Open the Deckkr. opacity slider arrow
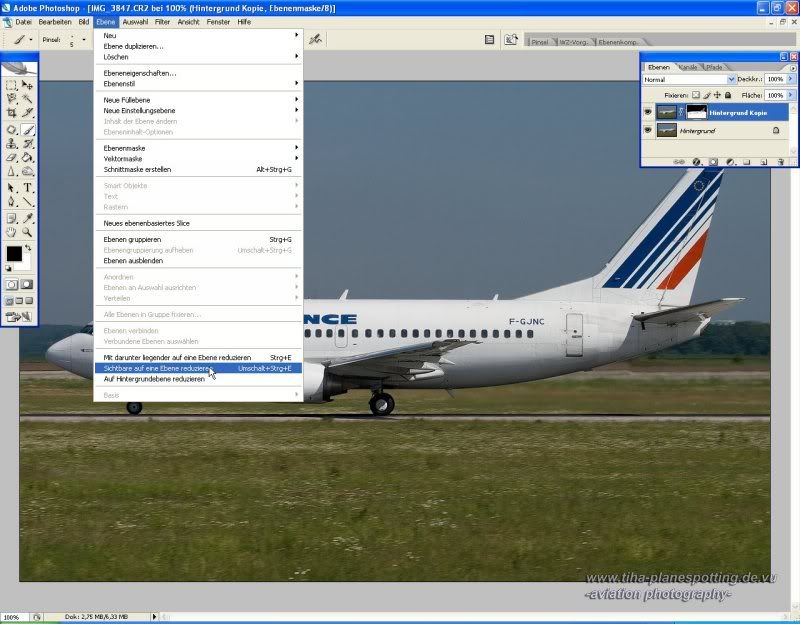Screen dimensions: 800x624 (x=791, y=79)
